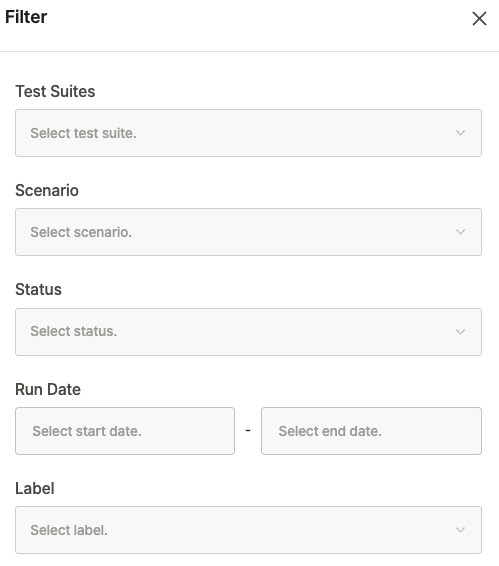The width and height of the screenshot is (499, 566).
Task: Open the Select label dropdown
Action: pyautogui.click(x=248, y=530)
